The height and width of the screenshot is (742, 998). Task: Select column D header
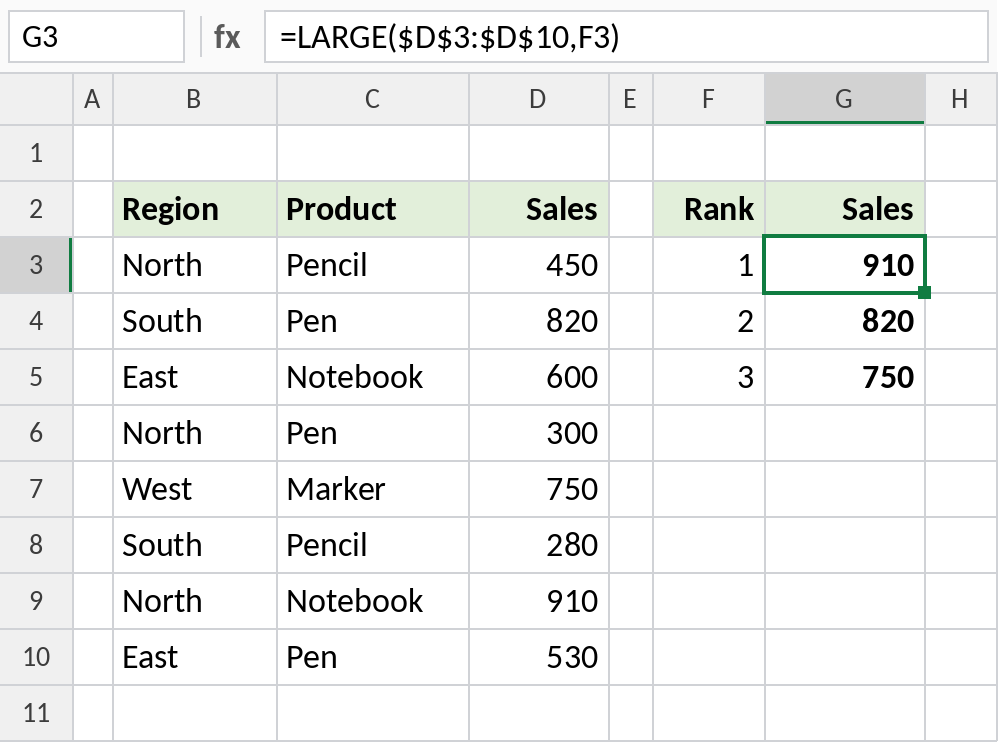[539, 99]
